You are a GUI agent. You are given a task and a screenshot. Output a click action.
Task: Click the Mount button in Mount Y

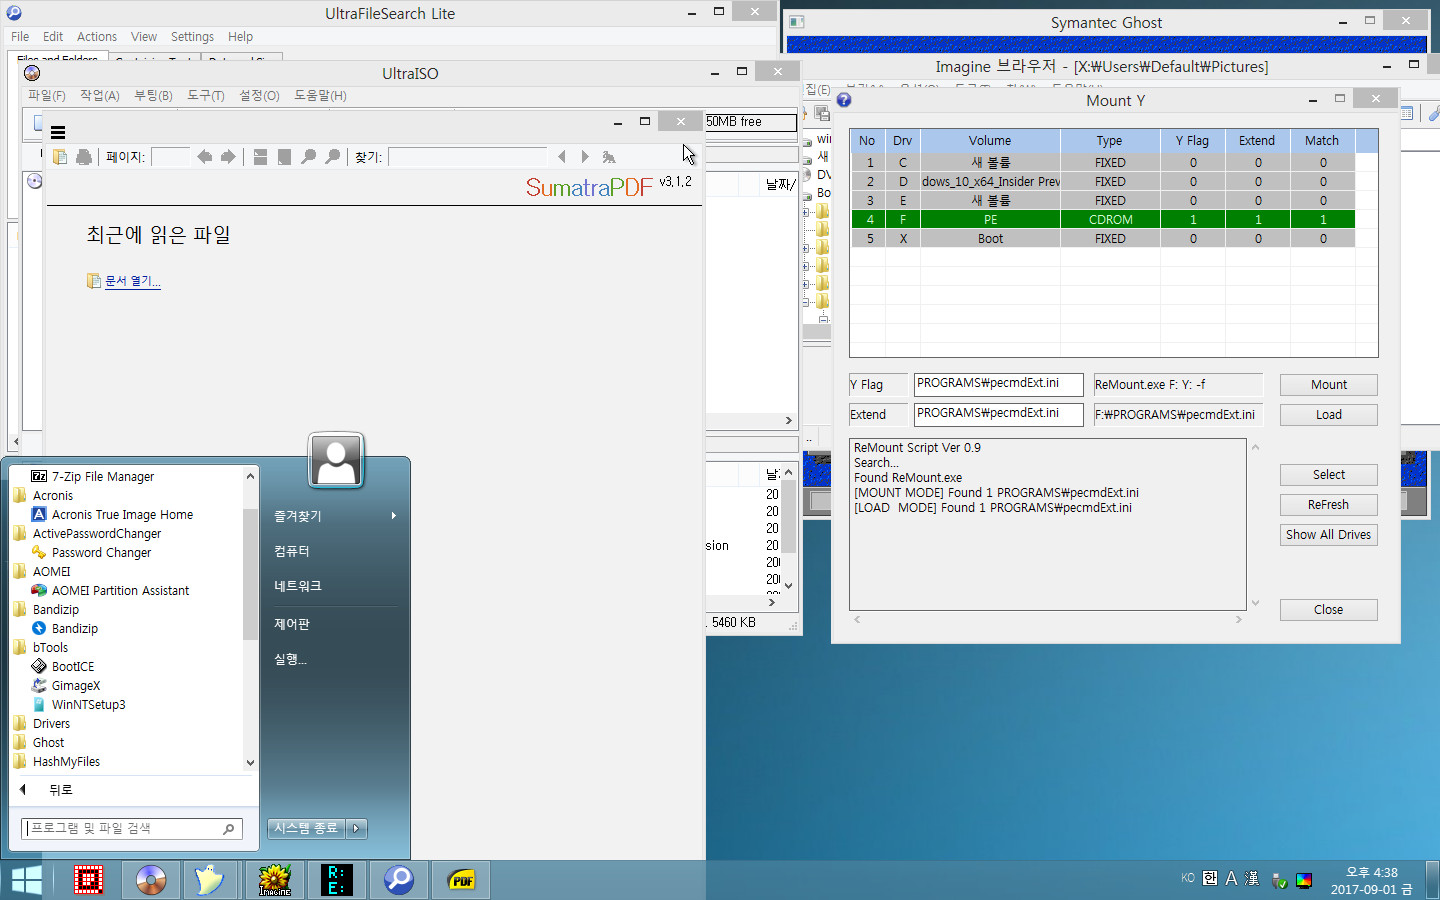1328,385
